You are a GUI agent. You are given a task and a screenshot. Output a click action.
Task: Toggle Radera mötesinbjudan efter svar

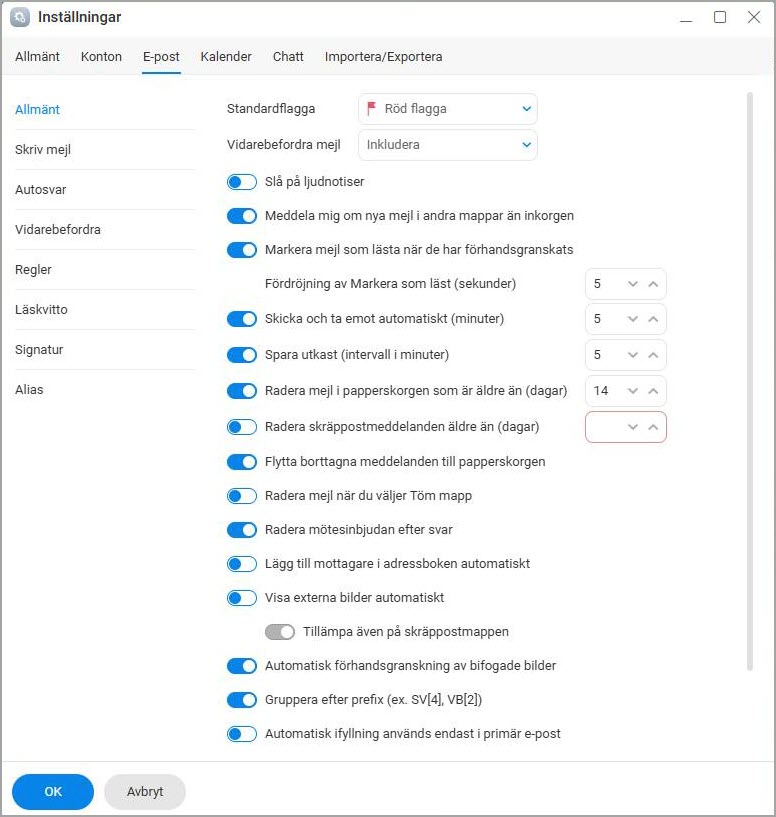click(x=242, y=530)
